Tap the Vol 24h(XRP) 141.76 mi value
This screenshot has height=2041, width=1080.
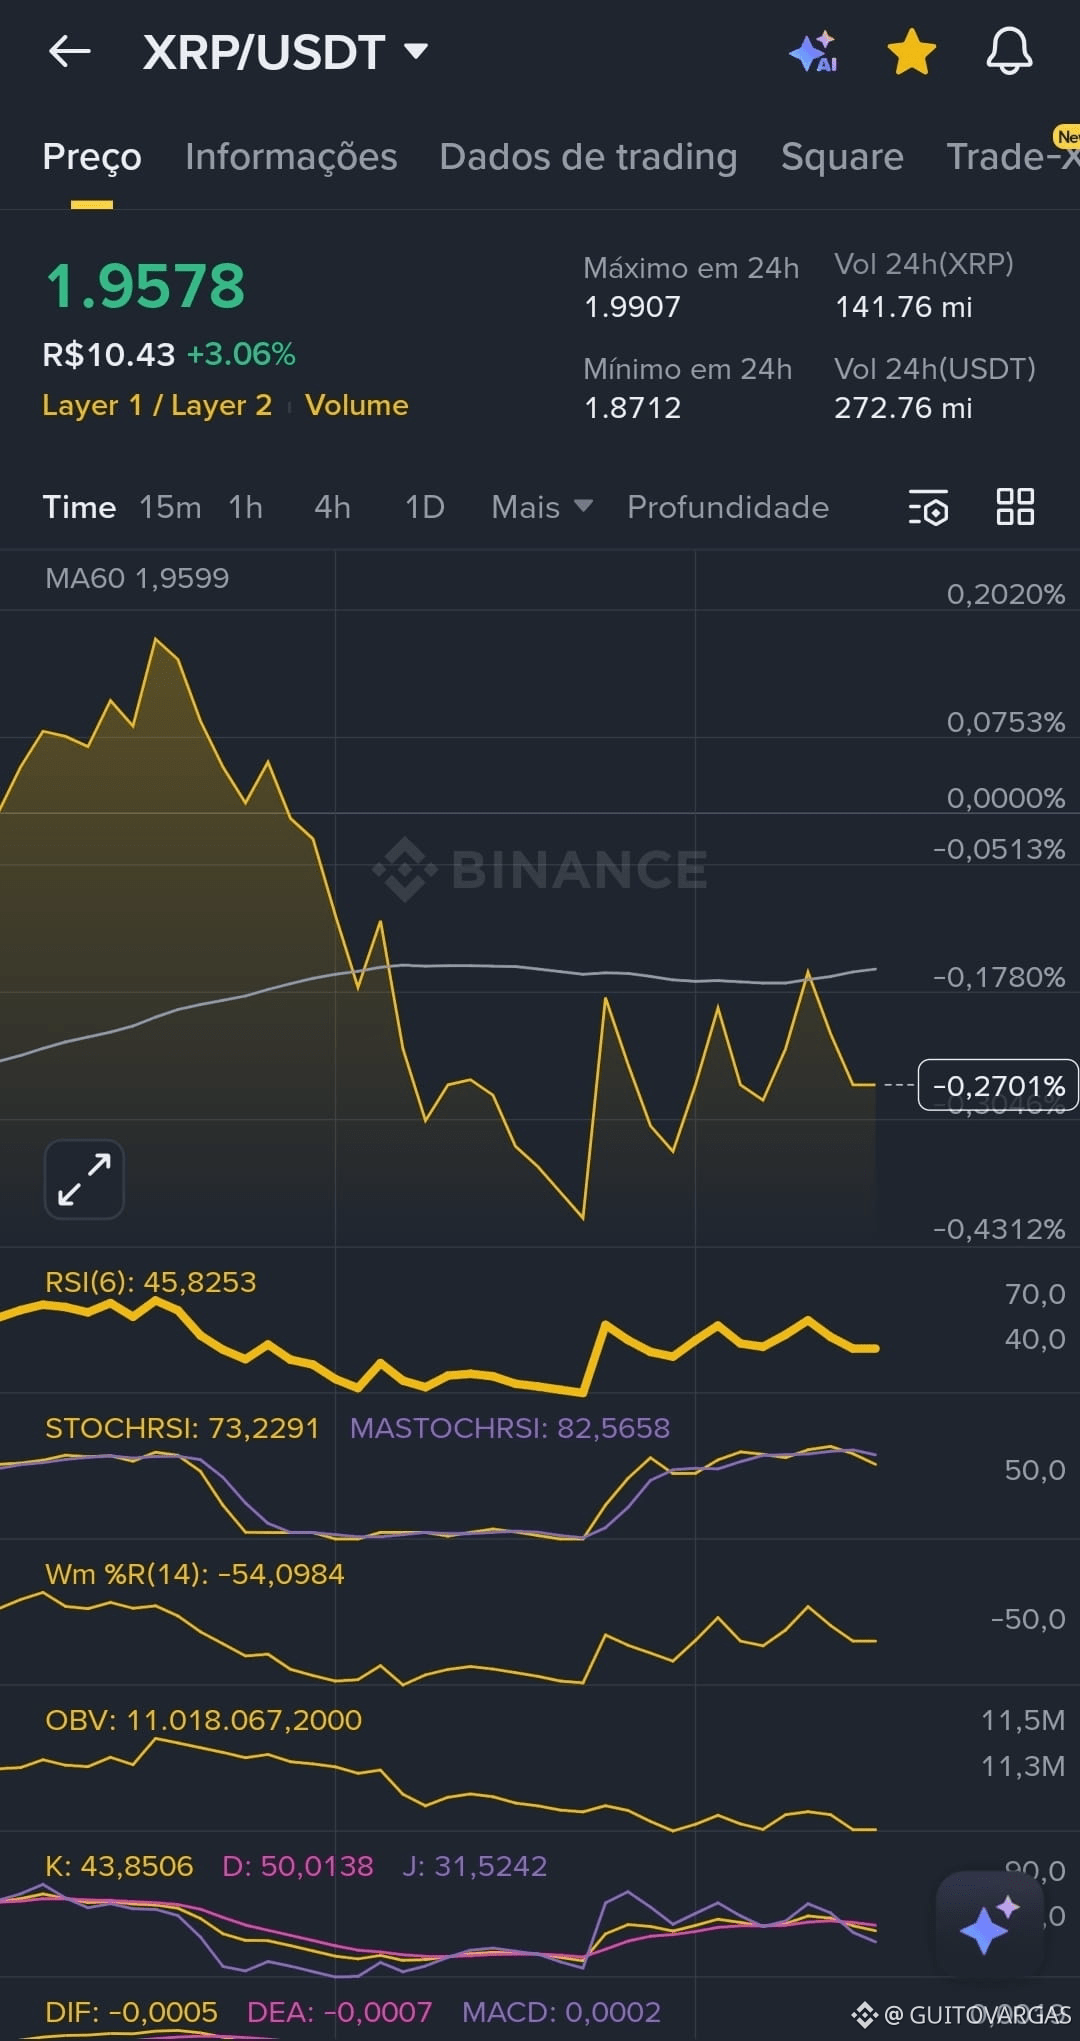pos(903,307)
